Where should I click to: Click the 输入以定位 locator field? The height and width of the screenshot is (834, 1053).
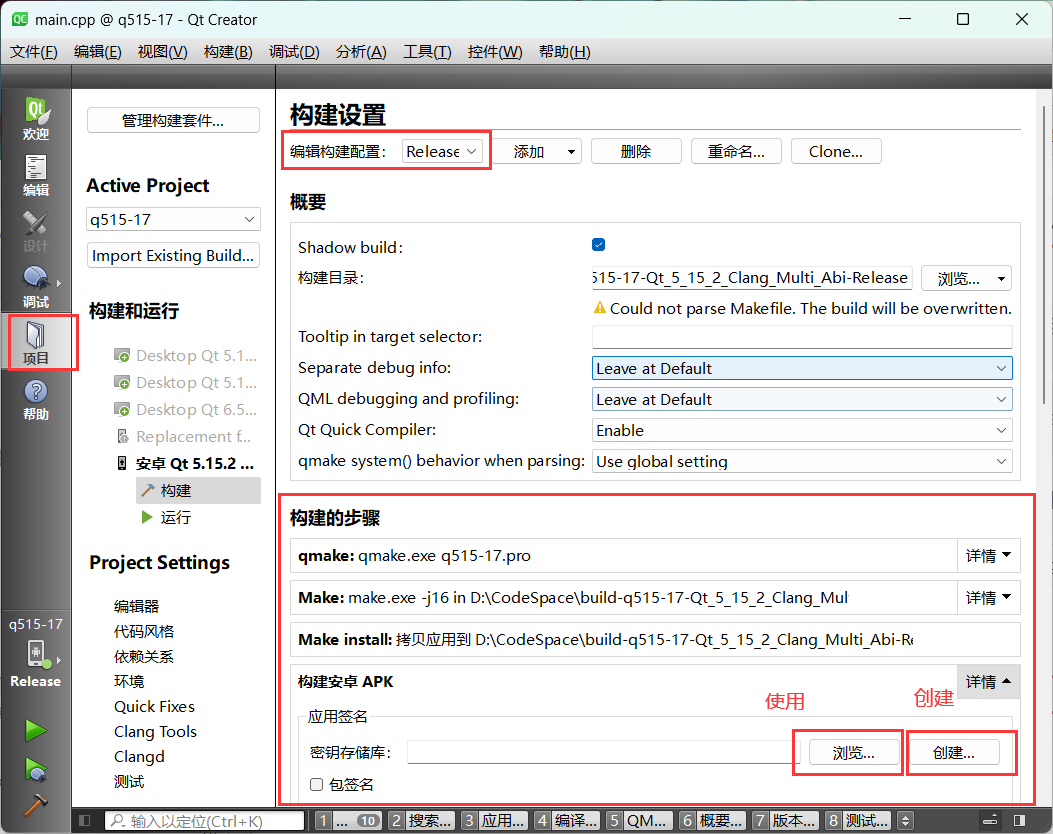click(x=205, y=820)
